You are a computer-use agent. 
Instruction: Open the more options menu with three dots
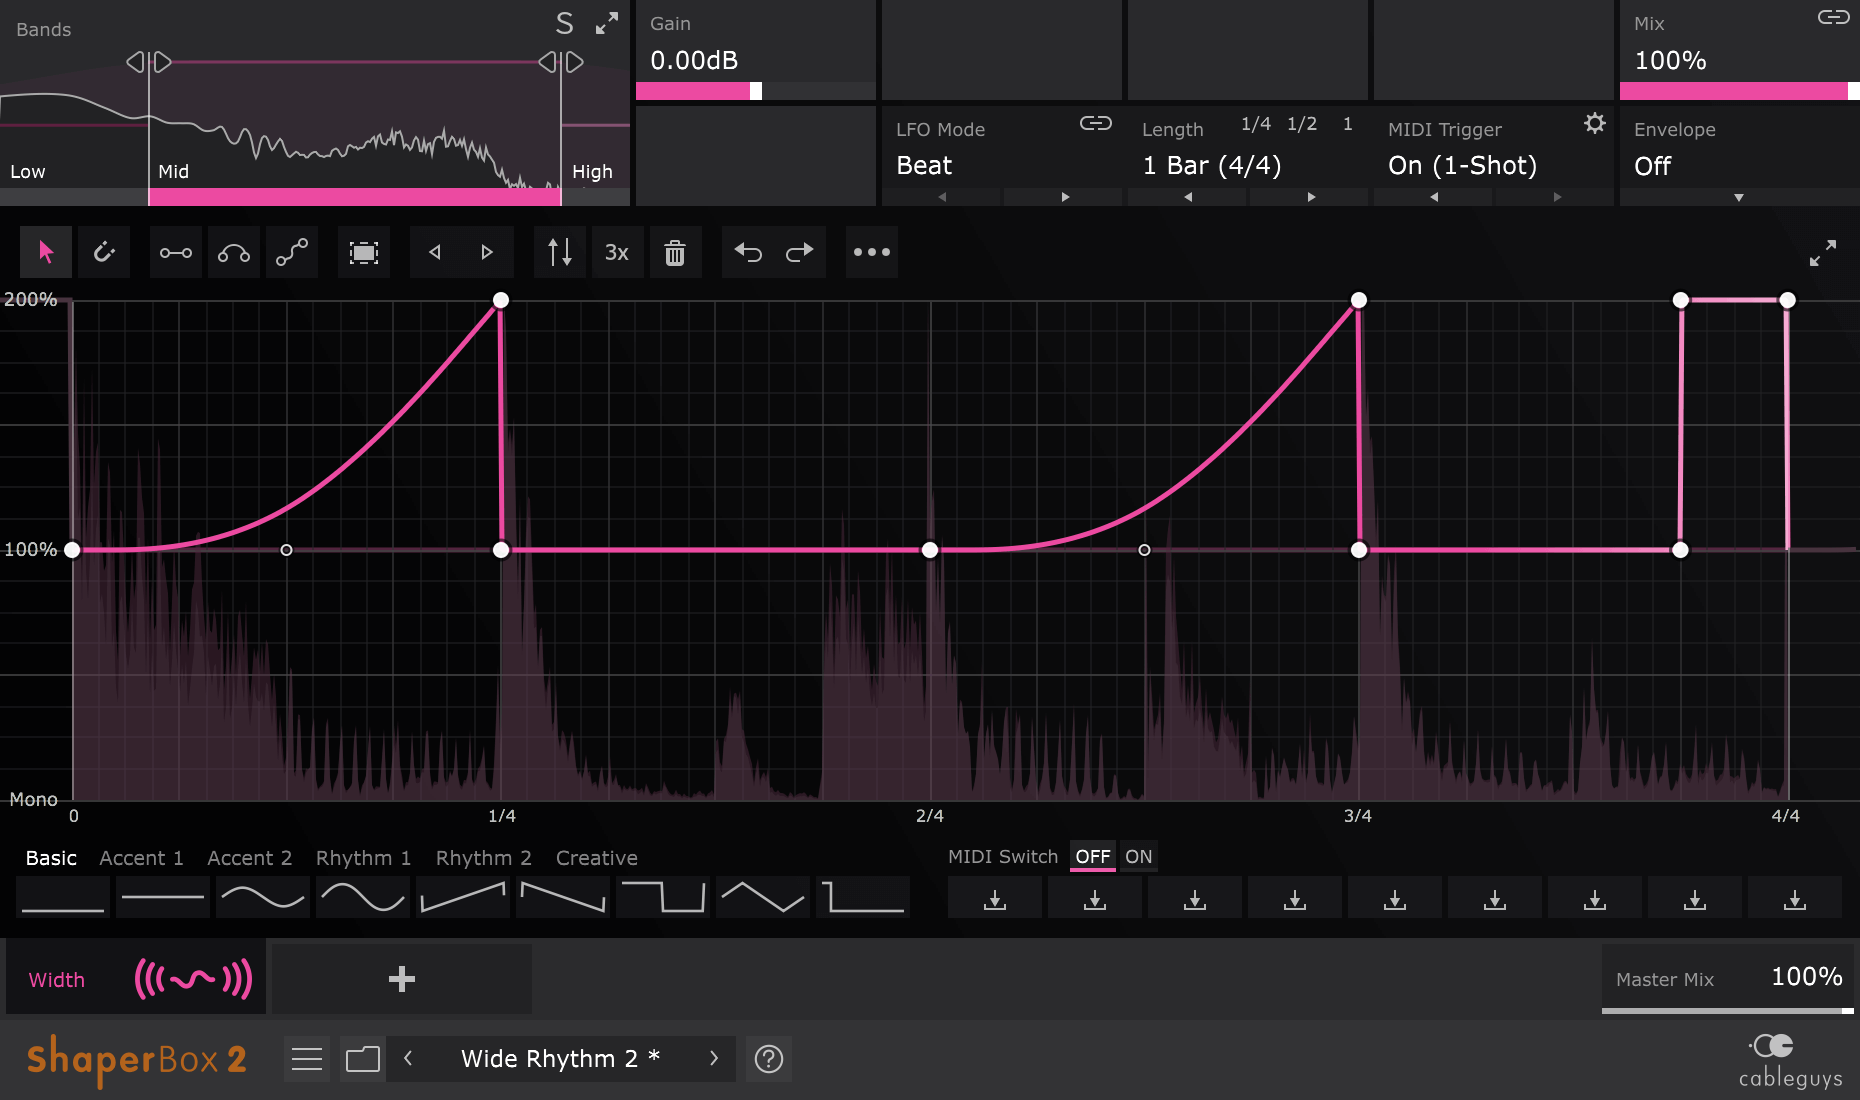(871, 252)
